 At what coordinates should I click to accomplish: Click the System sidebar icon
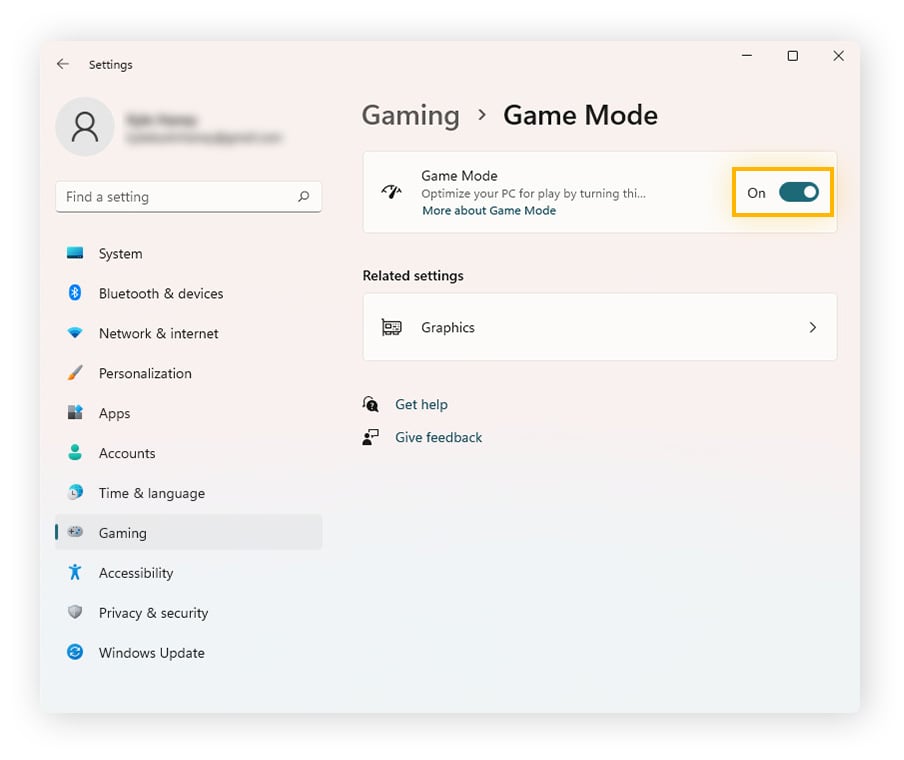(x=75, y=253)
